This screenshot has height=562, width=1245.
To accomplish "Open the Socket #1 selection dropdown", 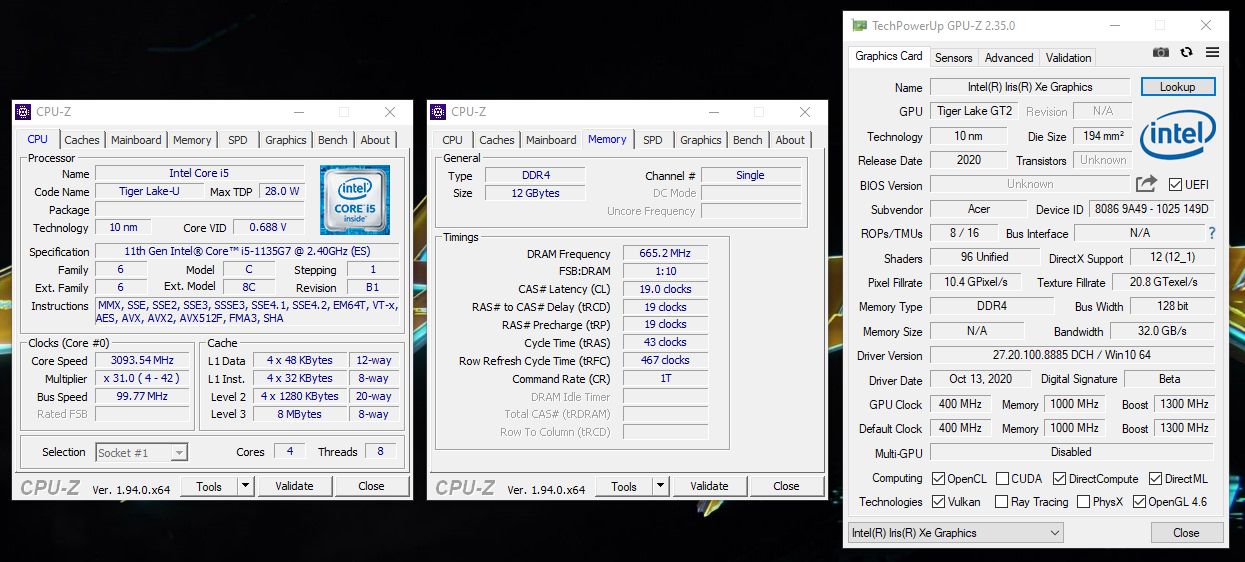I will tap(141, 452).
